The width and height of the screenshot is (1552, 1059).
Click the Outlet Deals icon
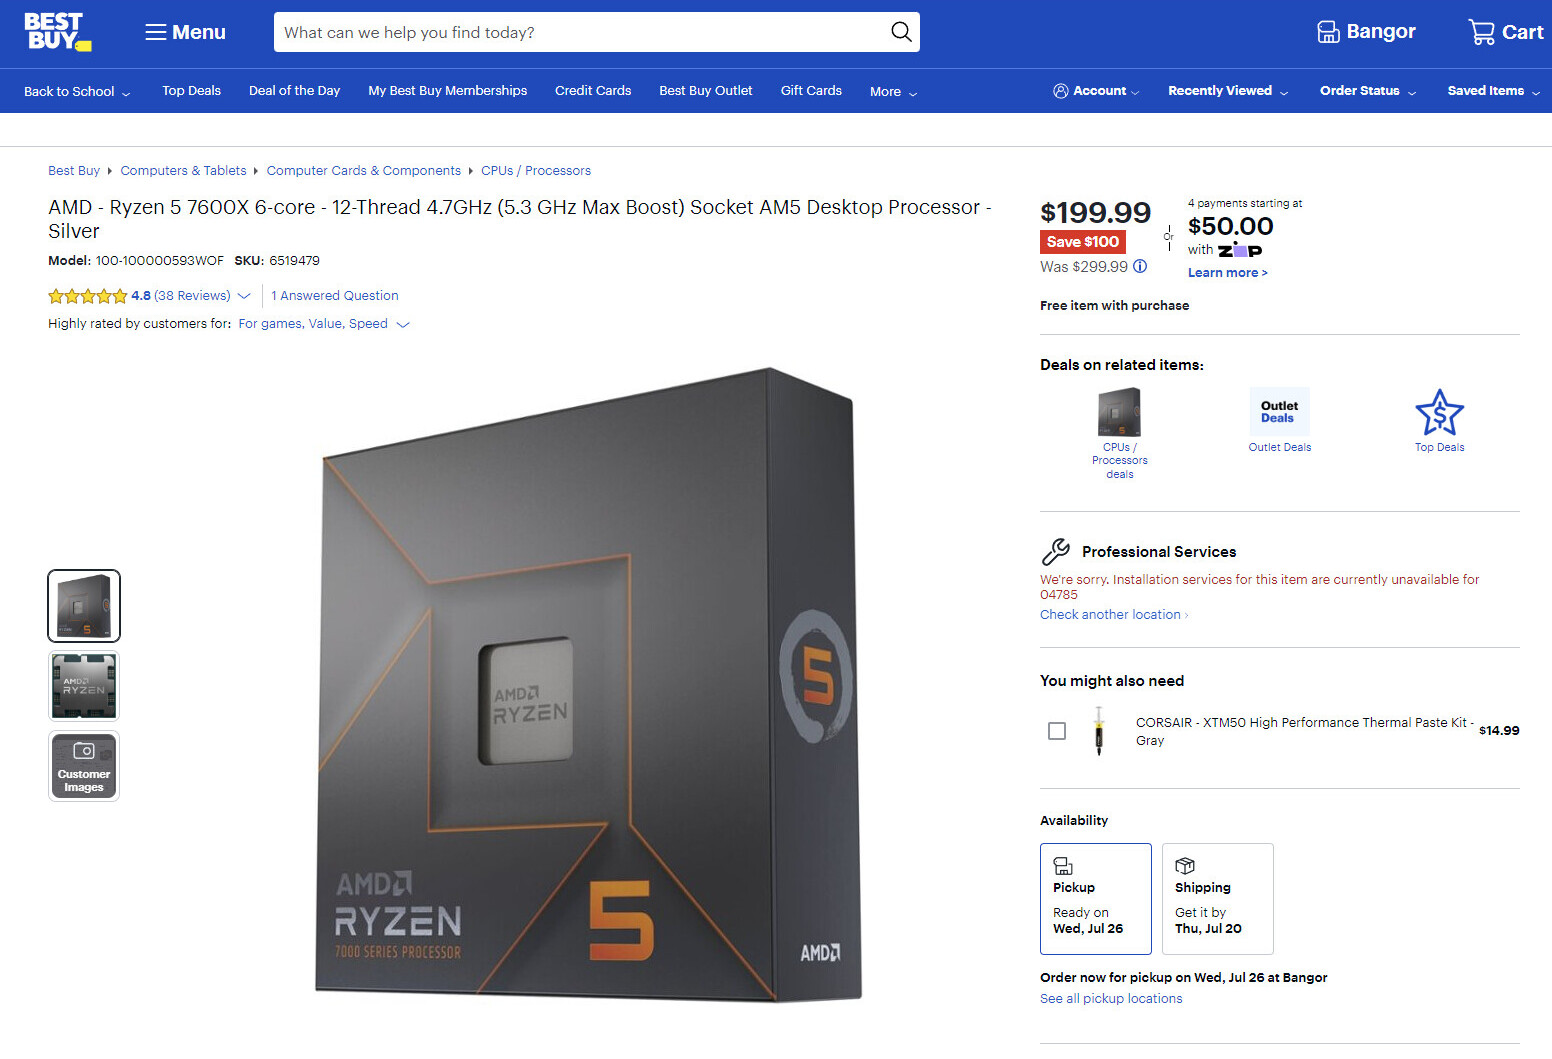(1279, 412)
